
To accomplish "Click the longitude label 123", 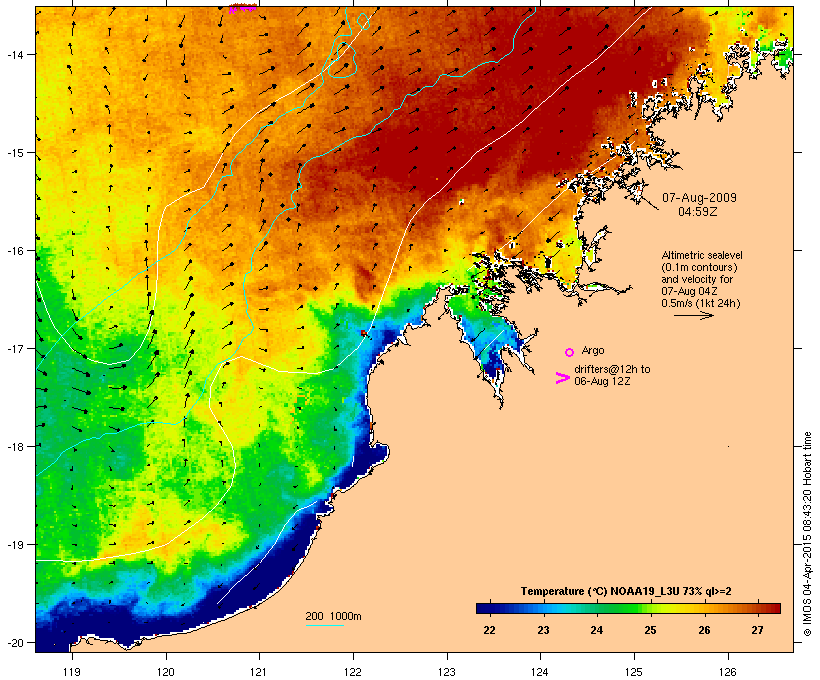I will click(447, 672).
